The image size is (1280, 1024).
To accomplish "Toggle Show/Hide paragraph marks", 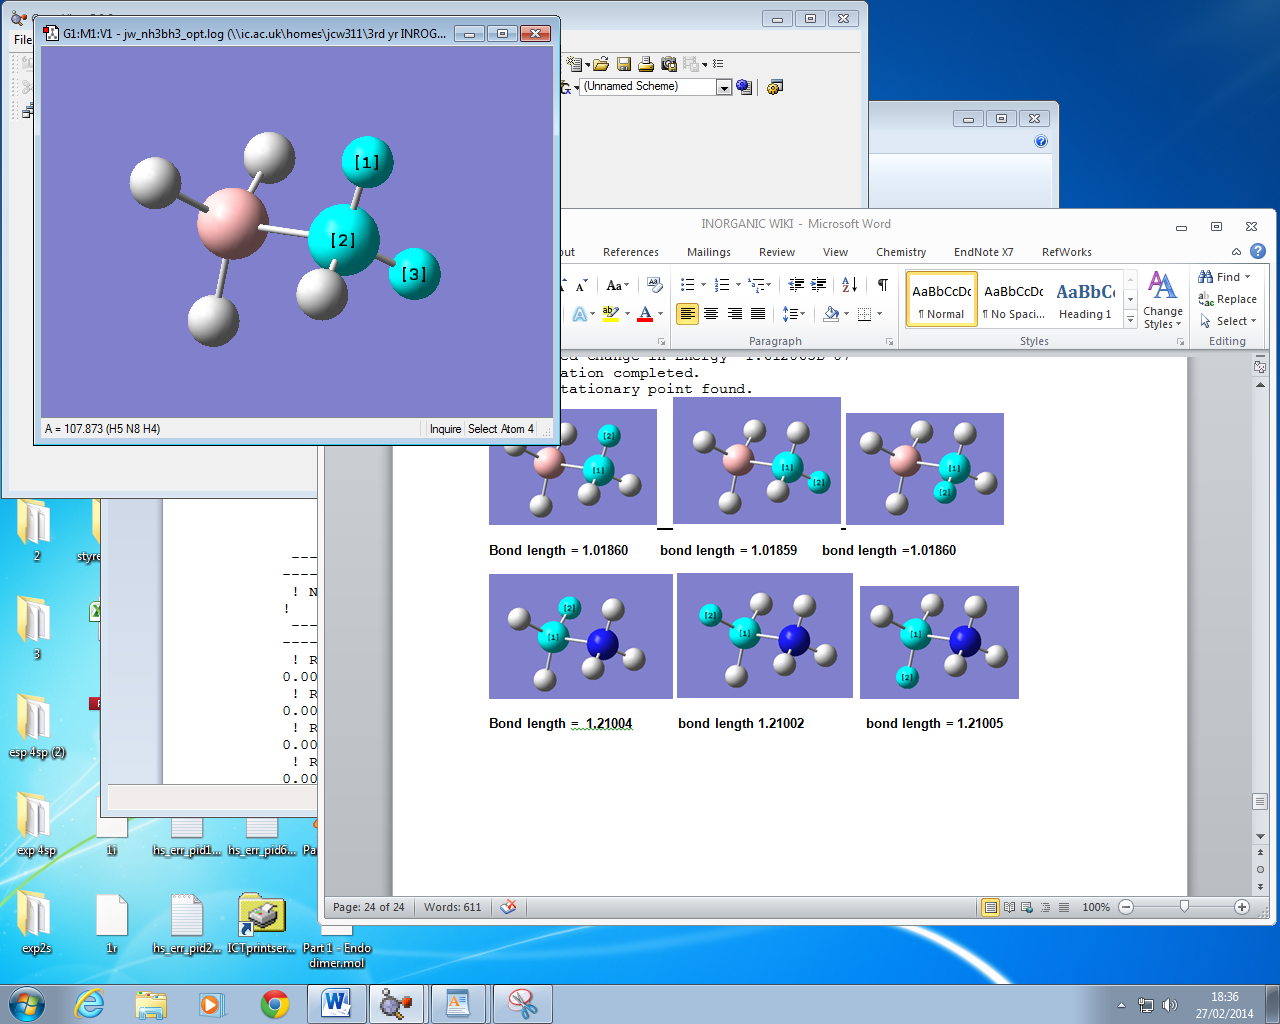I will (882, 285).
